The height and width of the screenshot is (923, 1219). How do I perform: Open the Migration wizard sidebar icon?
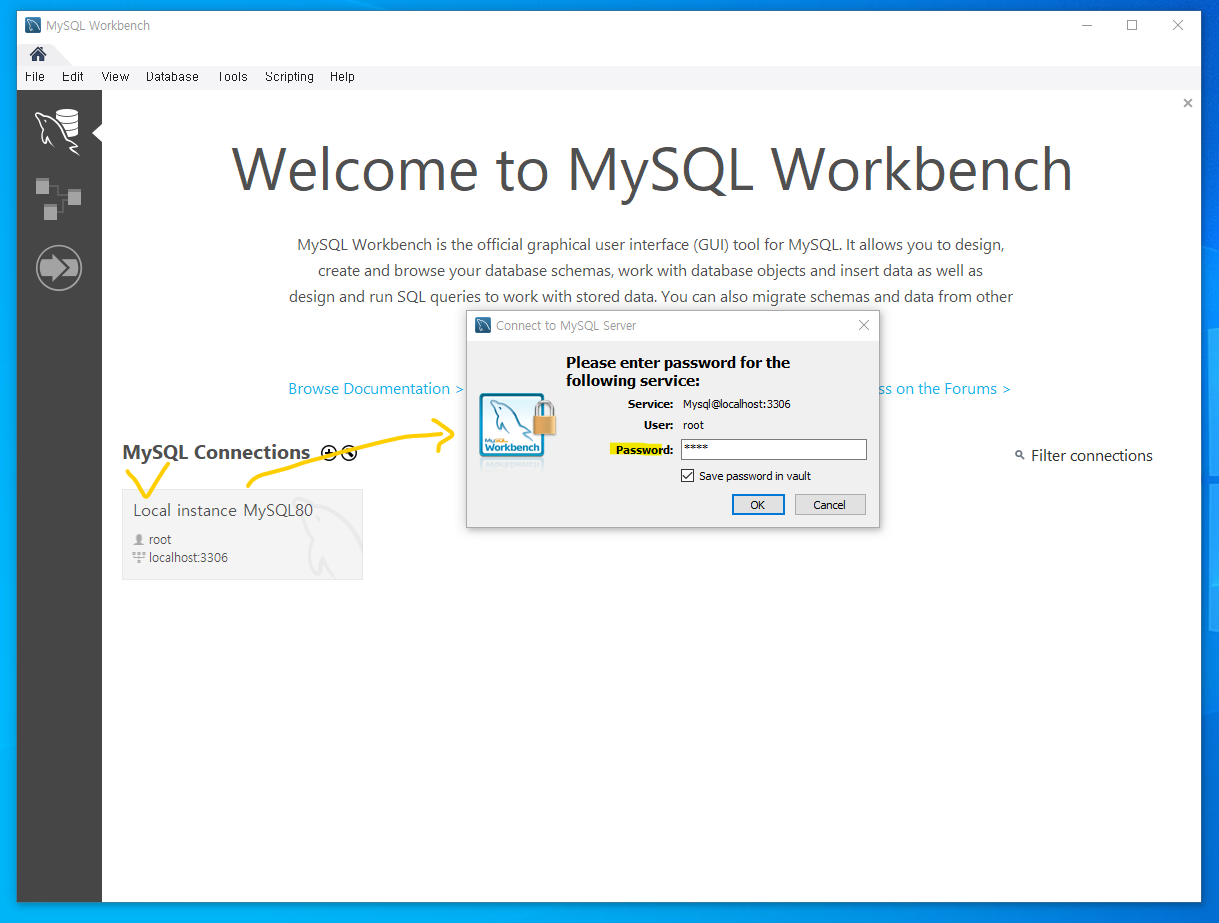point(58,268)
